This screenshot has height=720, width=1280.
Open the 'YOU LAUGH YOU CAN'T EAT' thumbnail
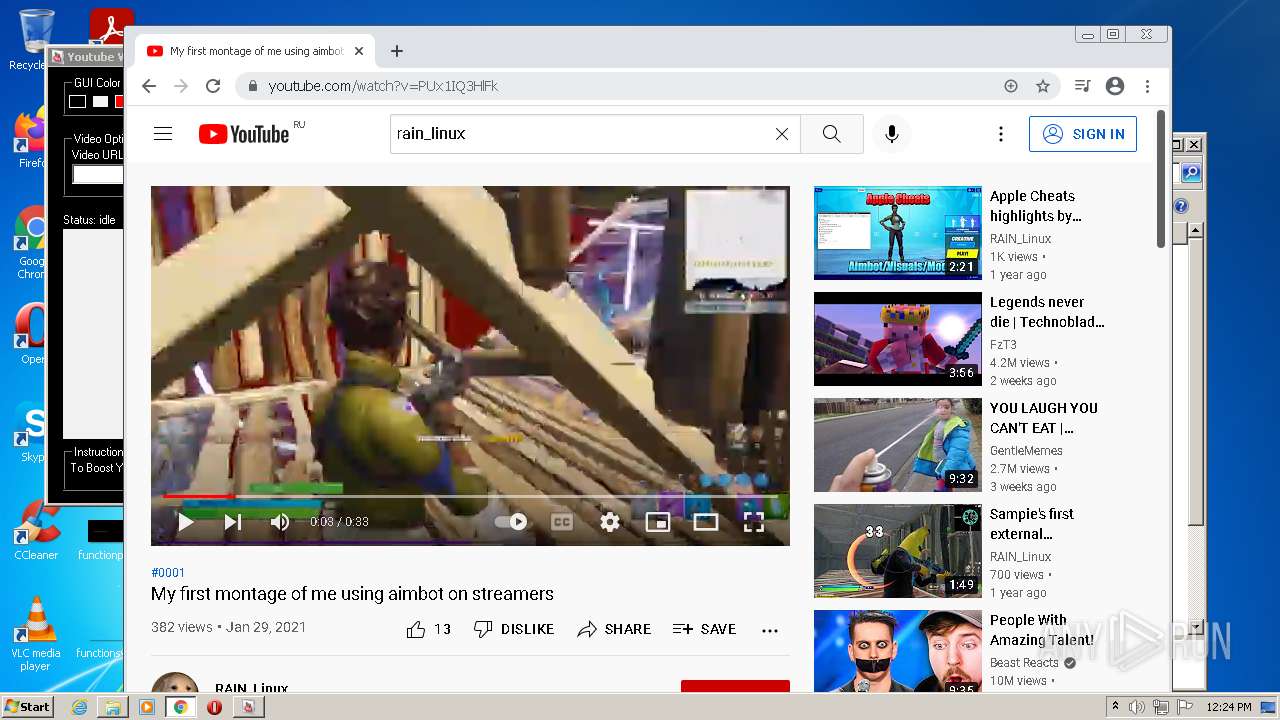[x=898, y=445]
